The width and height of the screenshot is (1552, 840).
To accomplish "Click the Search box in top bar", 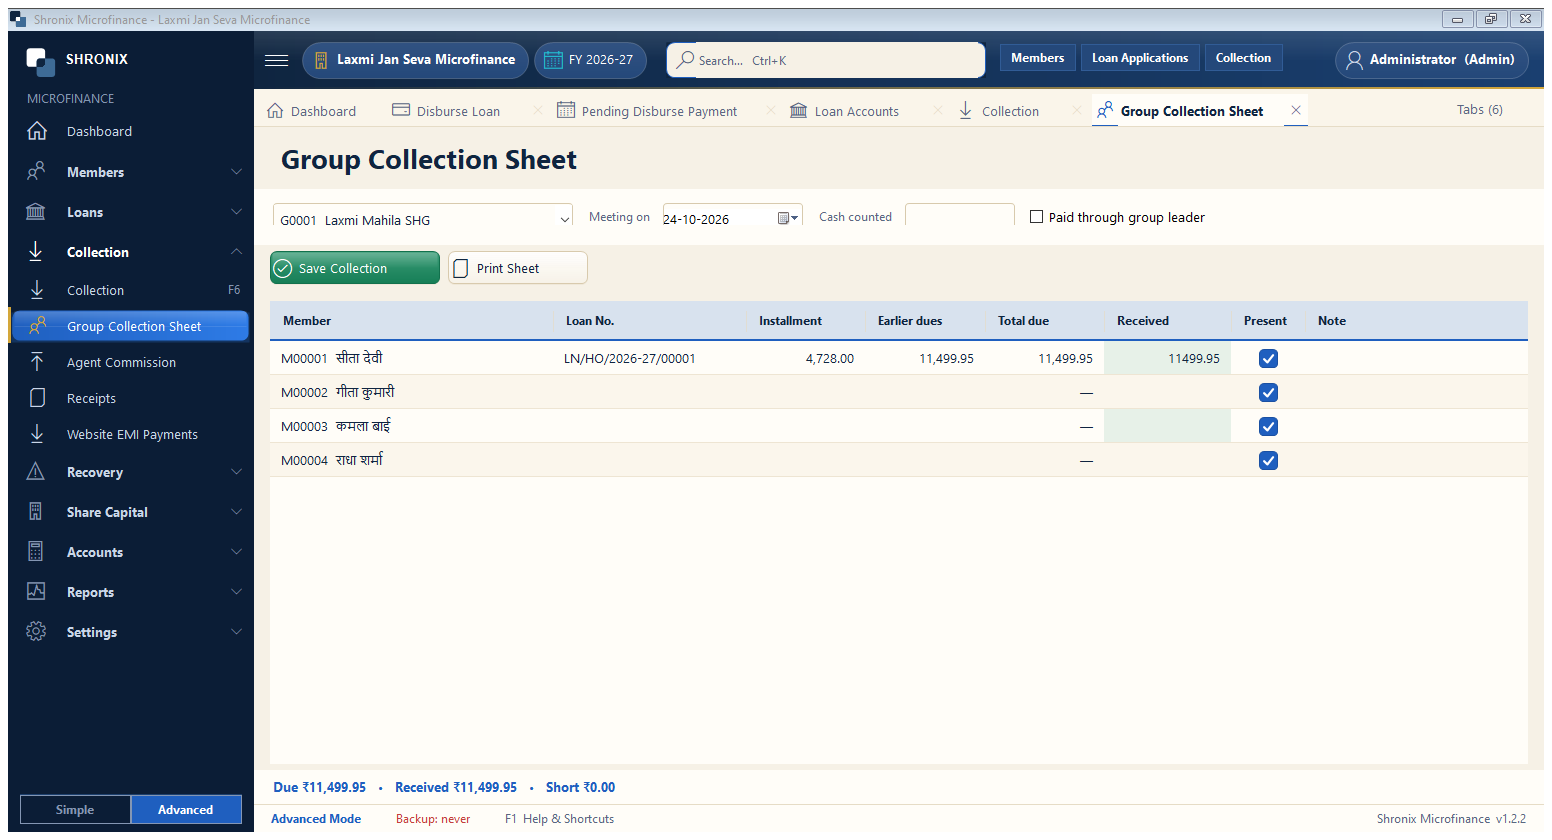I will tap(826, 60).
